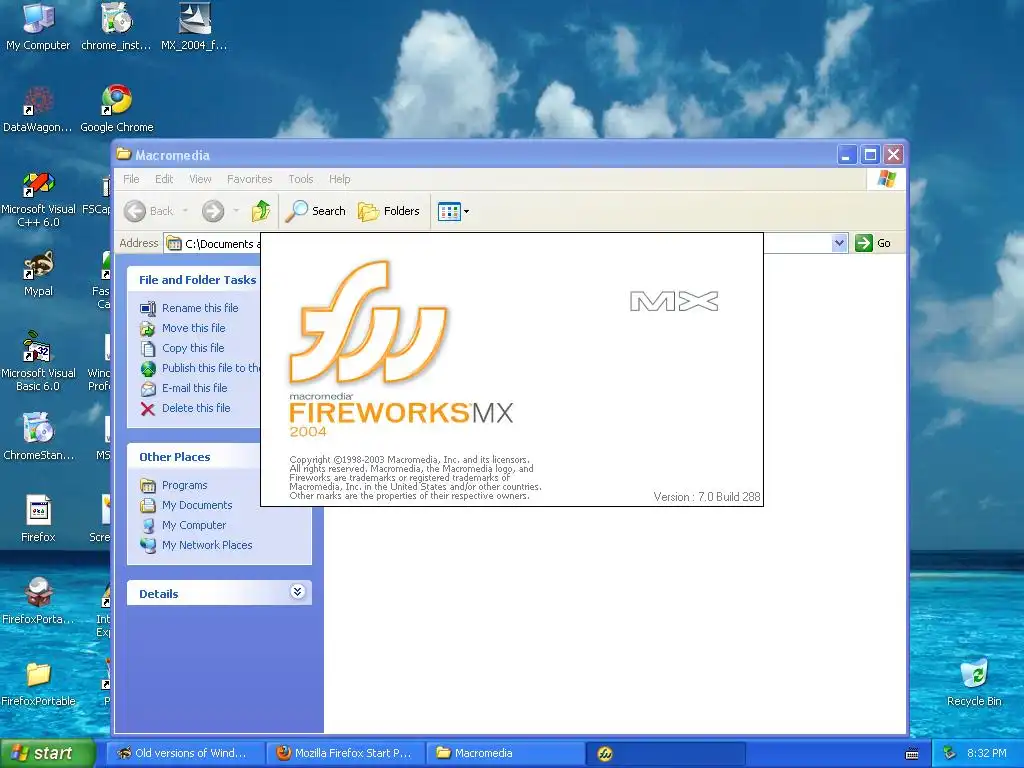Click on-screen keyboard icon near tray
Image resolution: width=1024 pixels, height=768 pixels.
tap(912, 754)
